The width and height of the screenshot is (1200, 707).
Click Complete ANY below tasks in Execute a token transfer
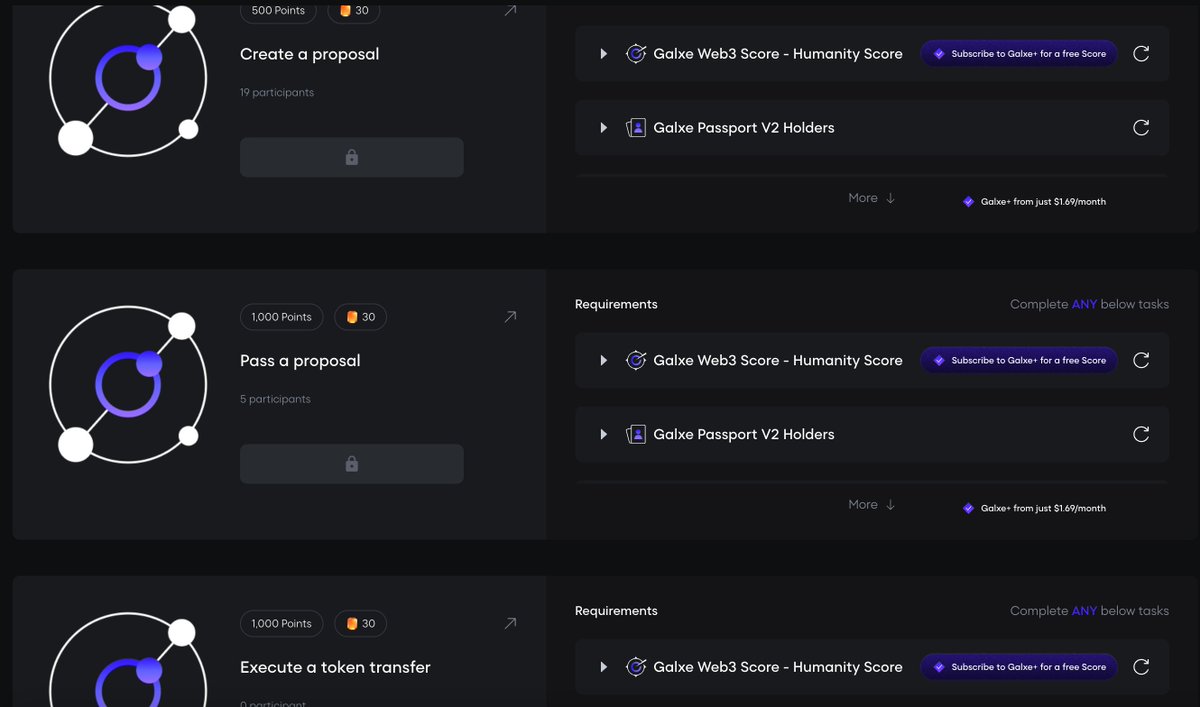pyautogui.click(x=1089, y=611)
